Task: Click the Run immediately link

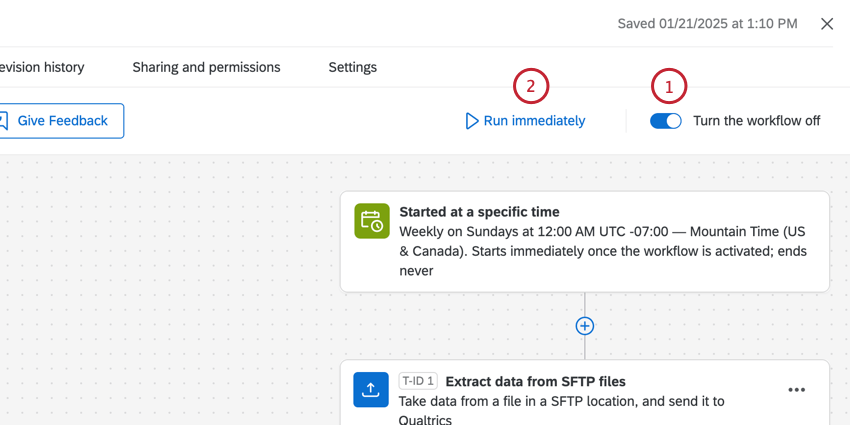Action: click(534, 121)
